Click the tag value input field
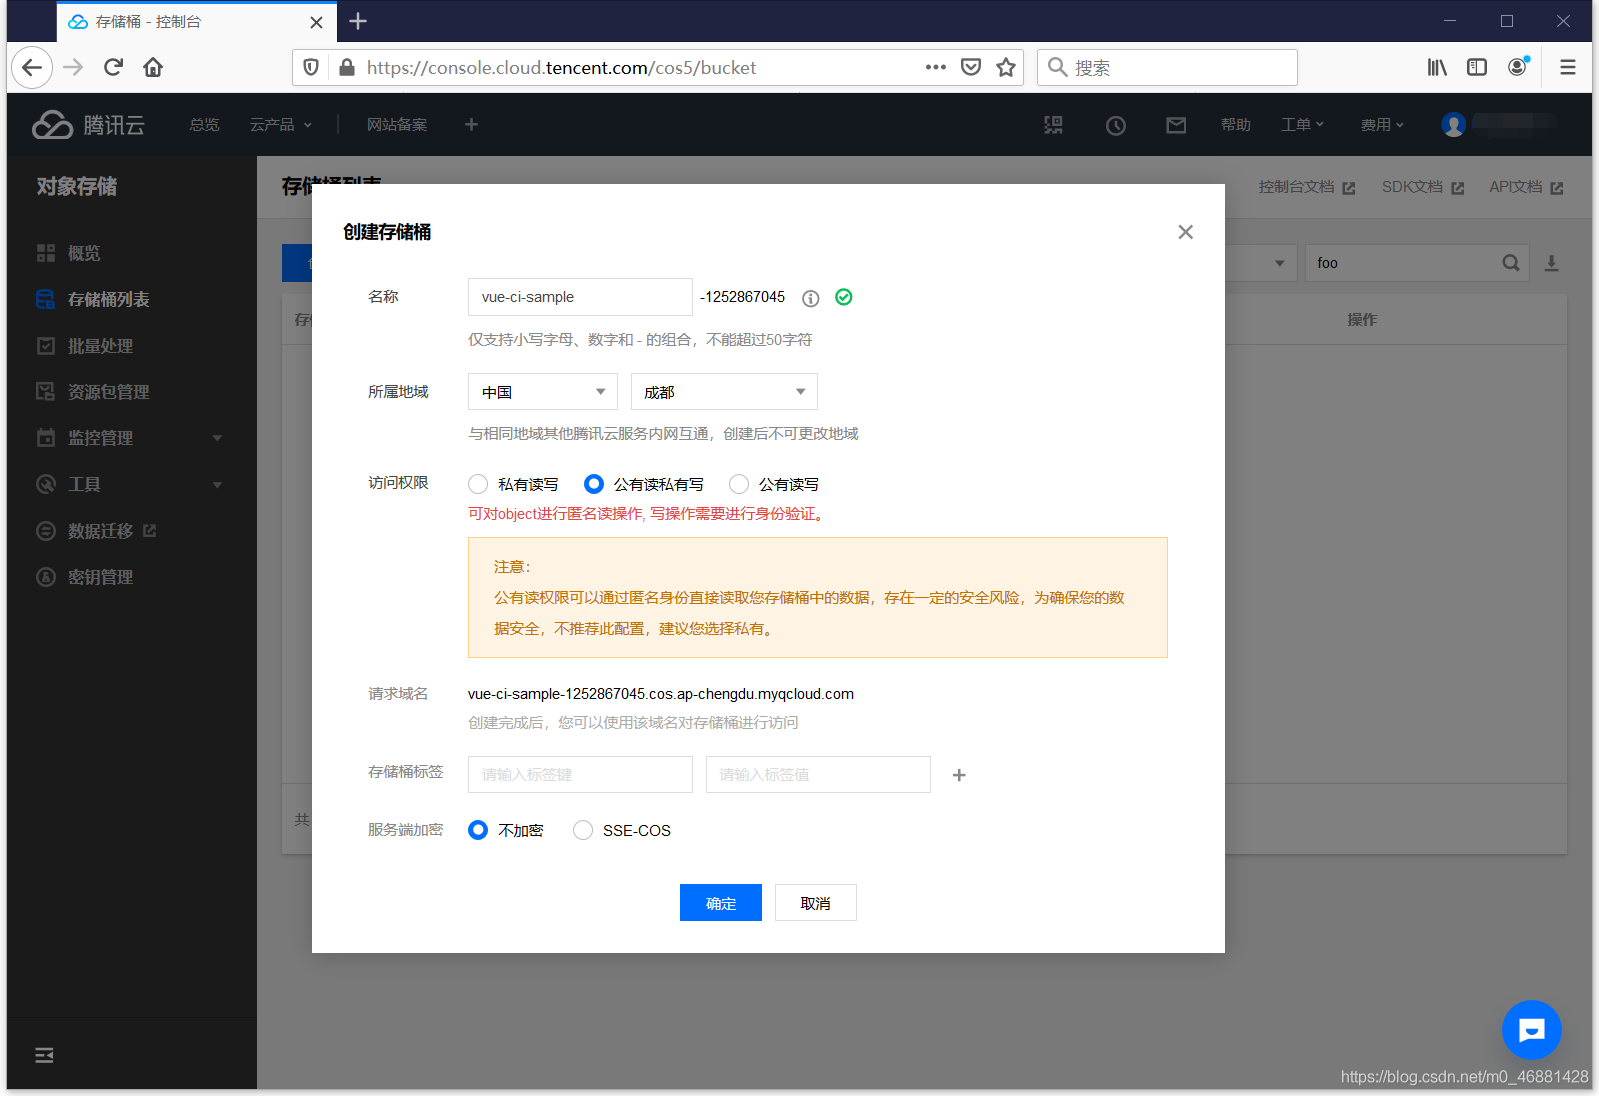 (x=818, y=775)
